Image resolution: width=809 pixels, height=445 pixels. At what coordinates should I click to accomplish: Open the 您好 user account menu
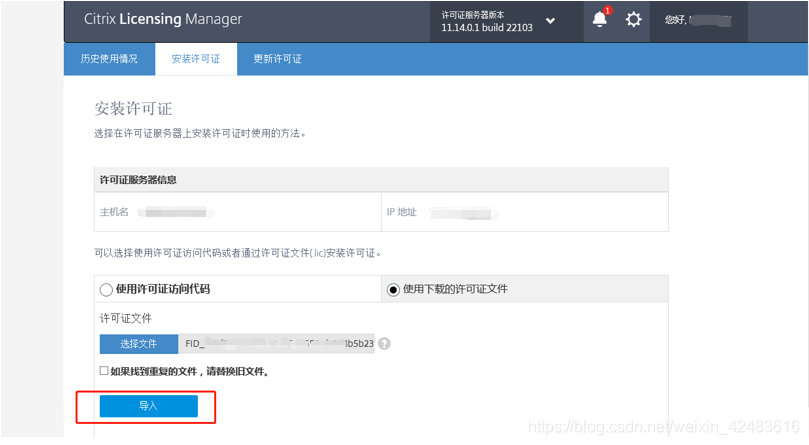coord(697,20)
